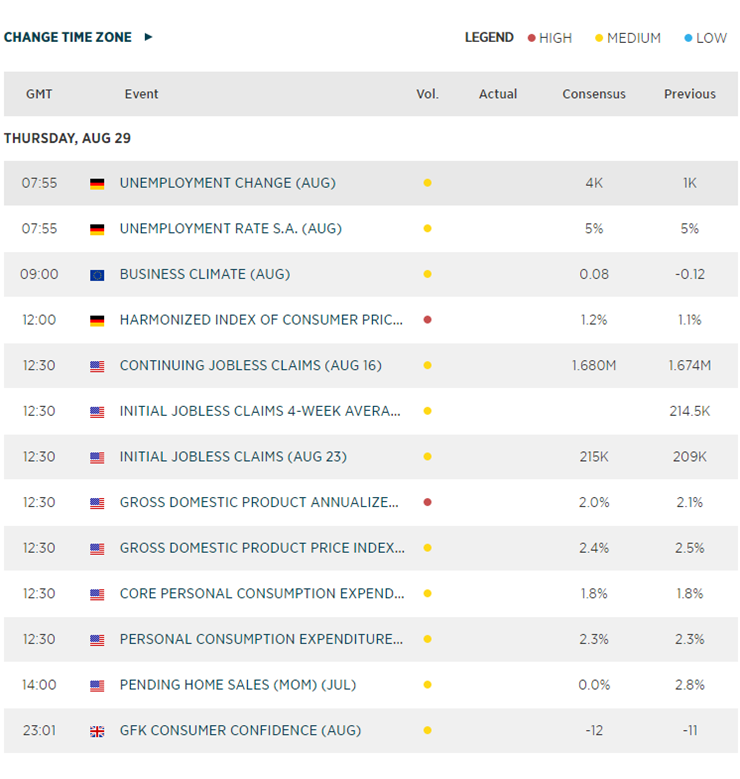Click the Thursday, Aug 29 date heading
The height and width of the screenshot is (779, 740).
point(67,138)
